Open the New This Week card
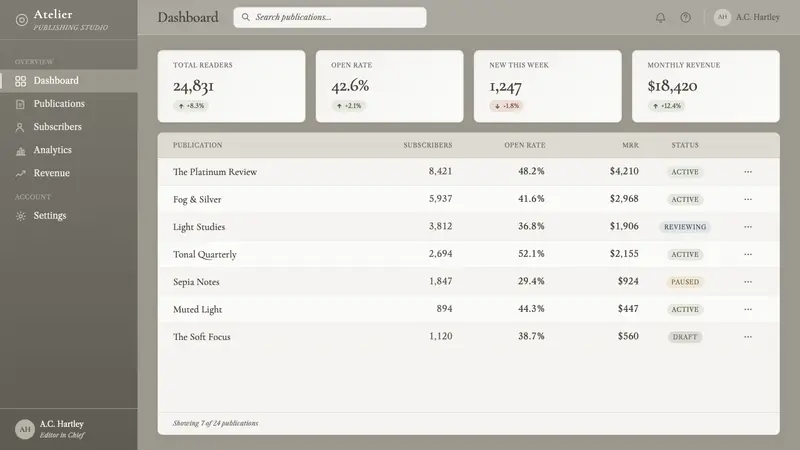Viewport: 800px width, 450px height. coord(548,86)
